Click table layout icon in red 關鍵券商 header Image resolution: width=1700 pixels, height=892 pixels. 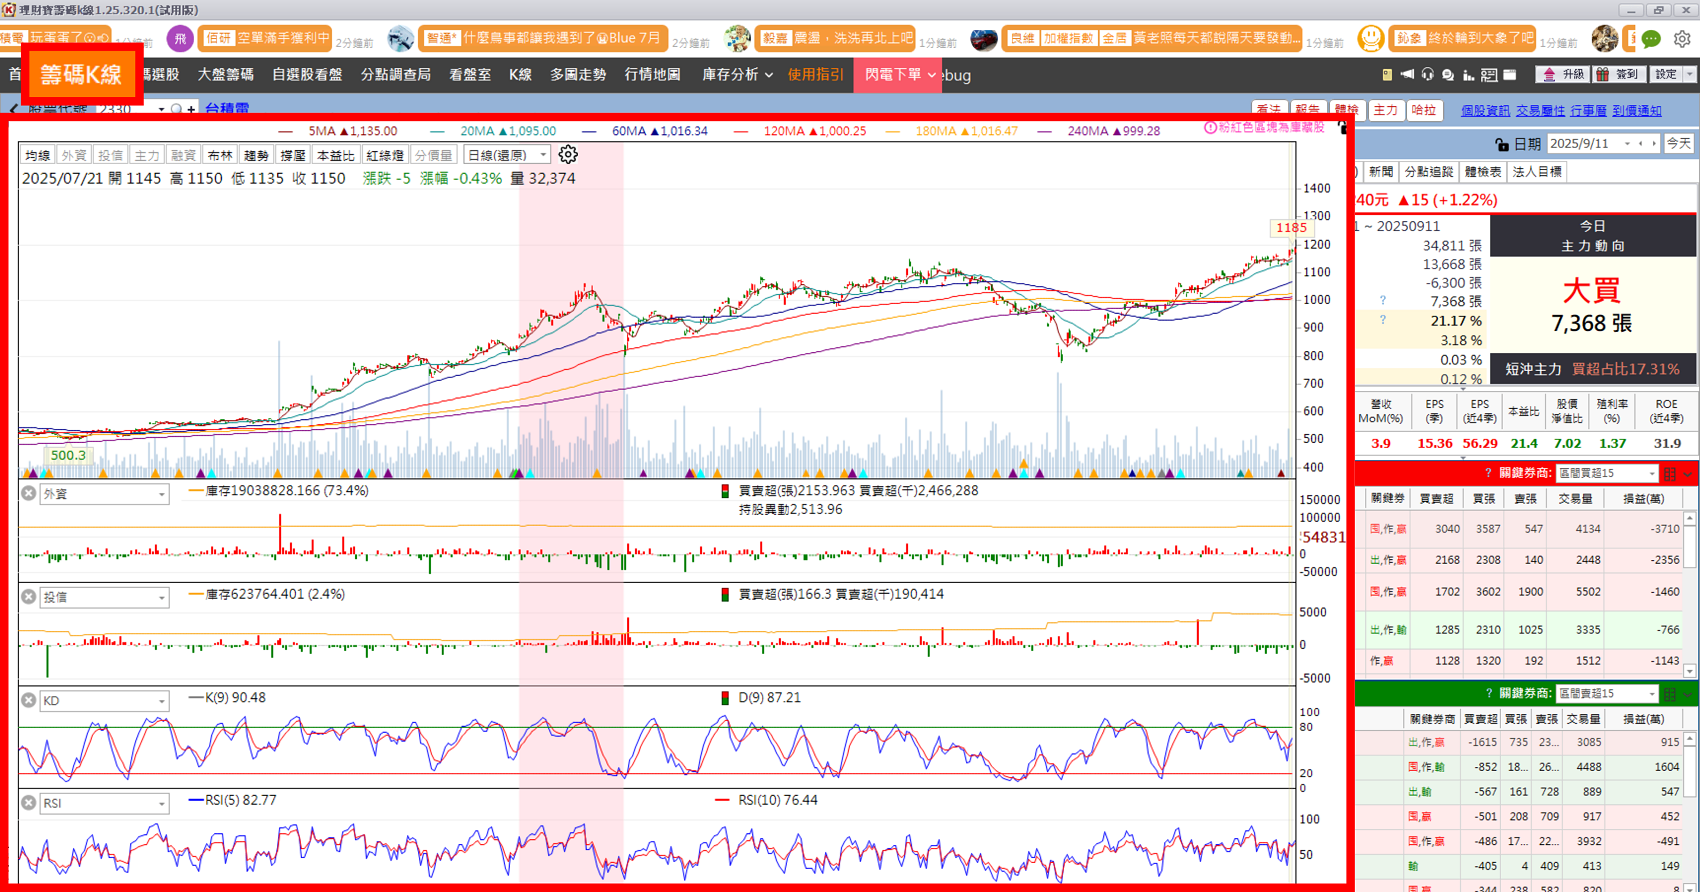(x=1669, y=473)
